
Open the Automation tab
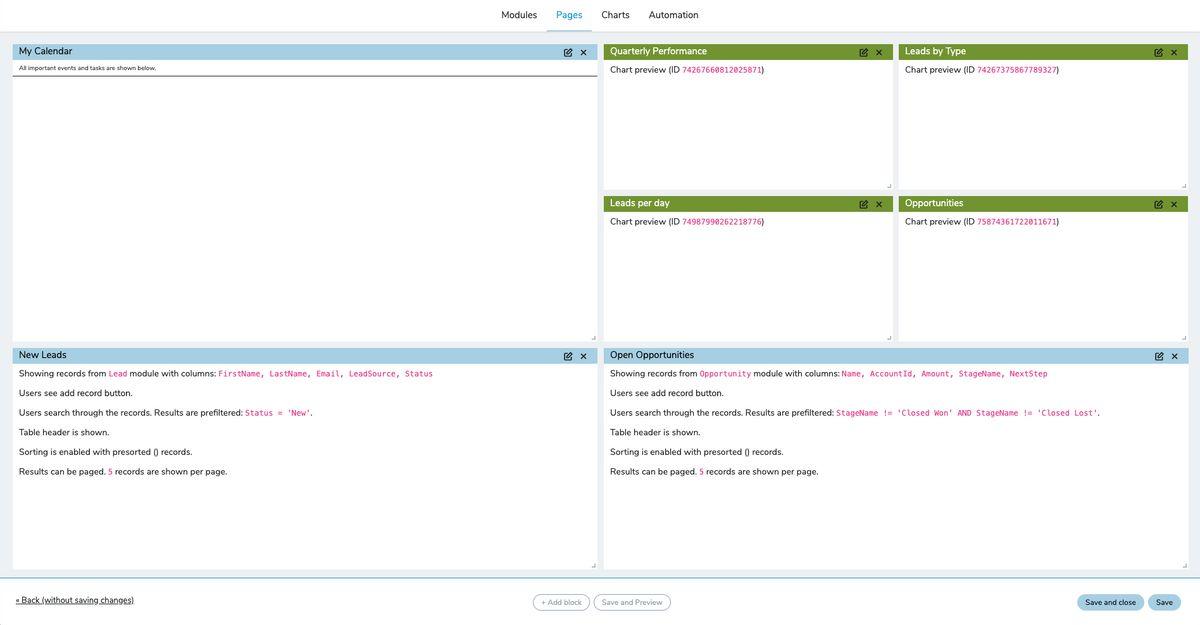674,15
